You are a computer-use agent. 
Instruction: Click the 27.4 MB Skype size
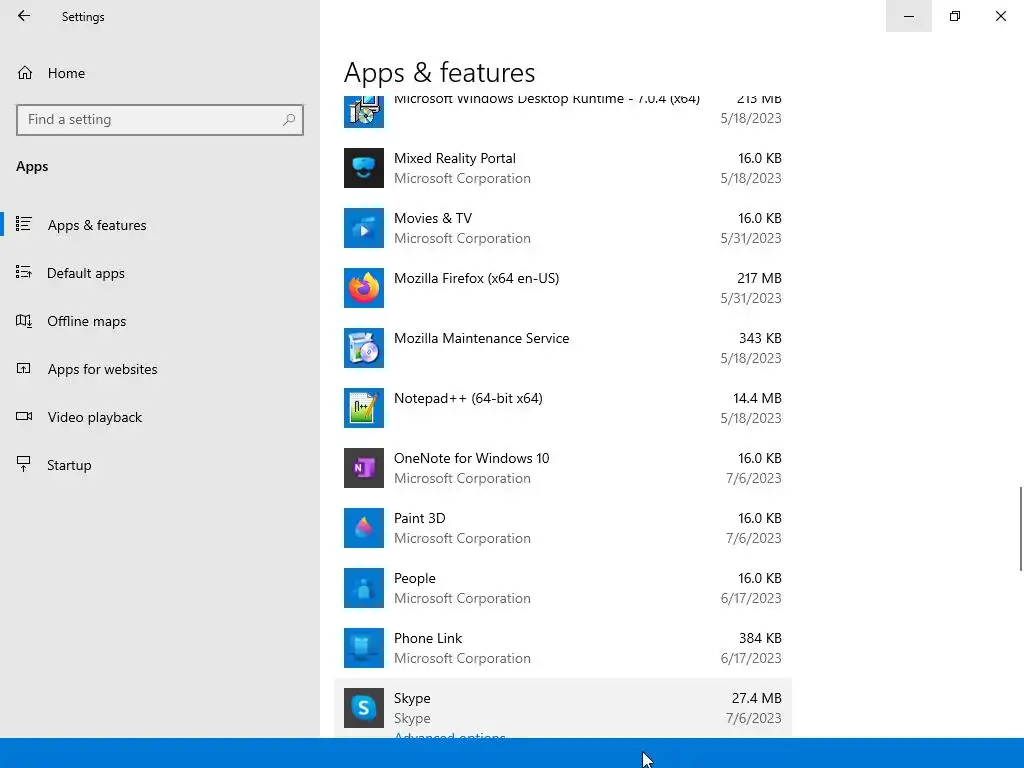click(756, 698)
